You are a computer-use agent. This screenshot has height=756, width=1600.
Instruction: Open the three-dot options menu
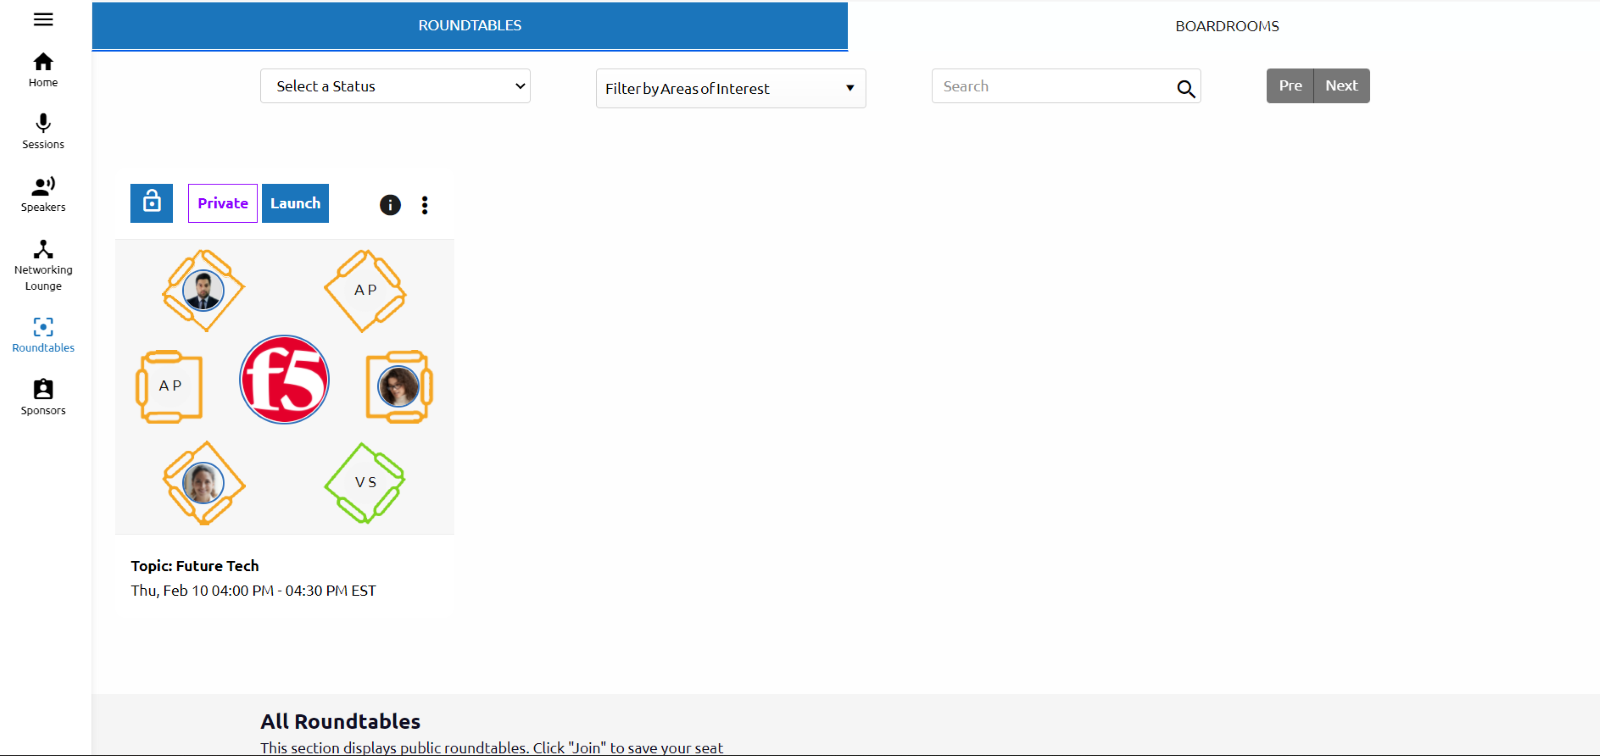(425, 205)
